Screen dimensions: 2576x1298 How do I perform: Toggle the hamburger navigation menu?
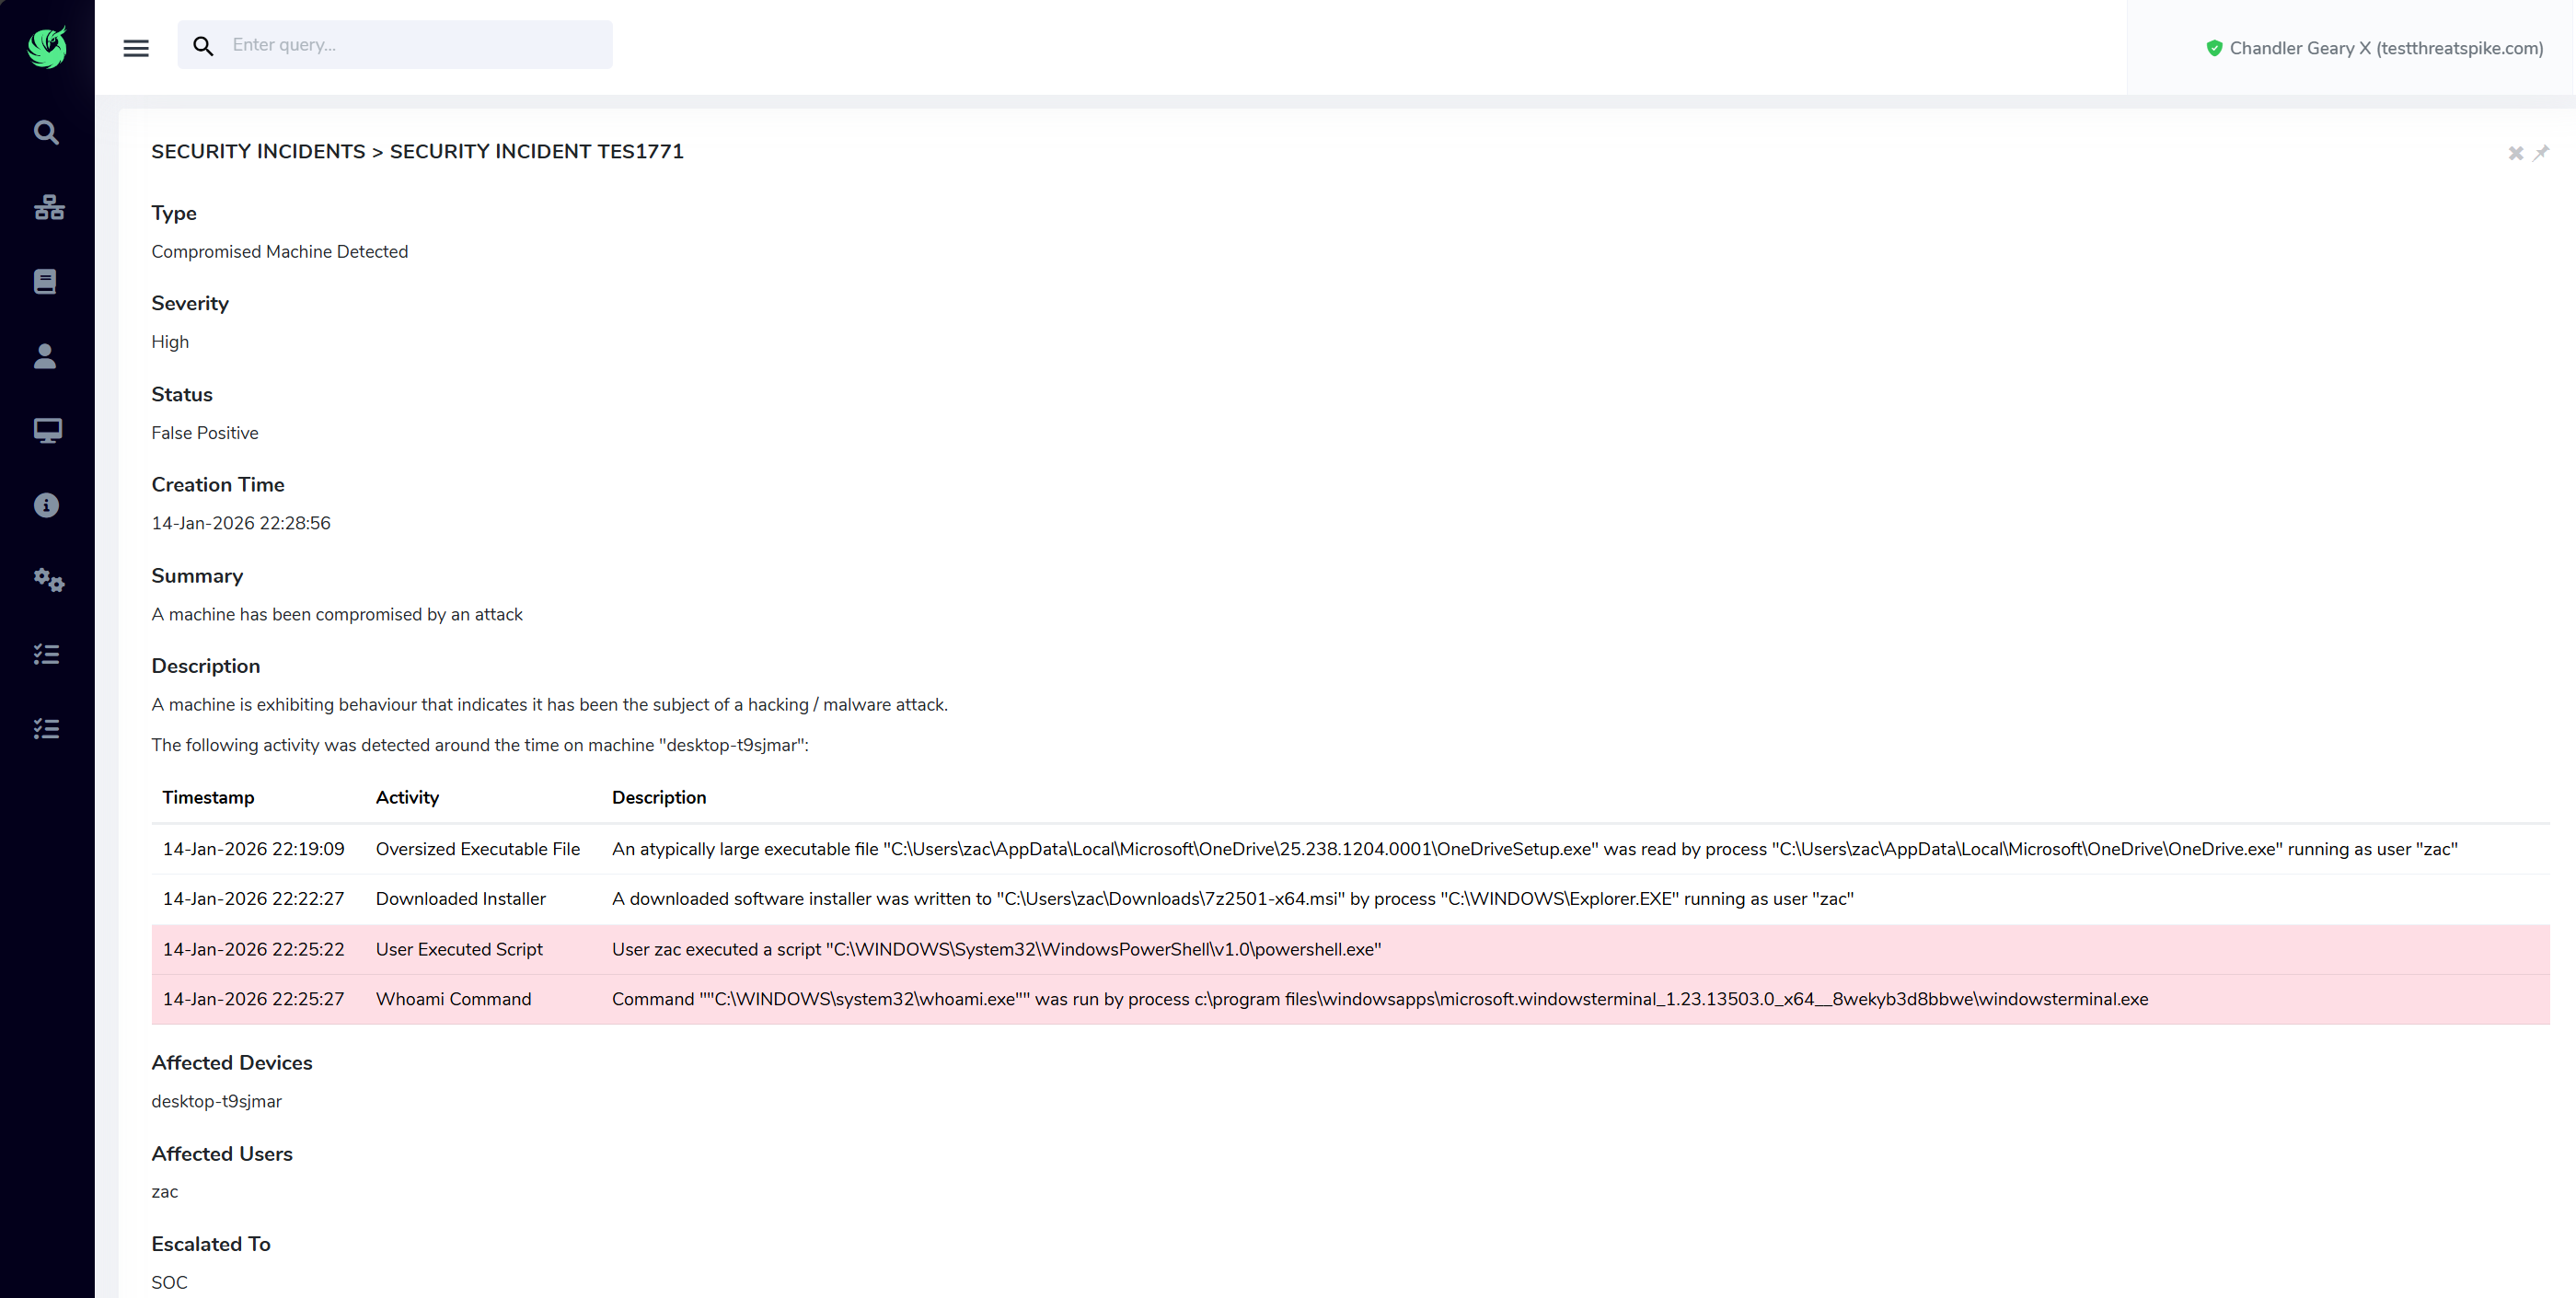click(136, 48)
